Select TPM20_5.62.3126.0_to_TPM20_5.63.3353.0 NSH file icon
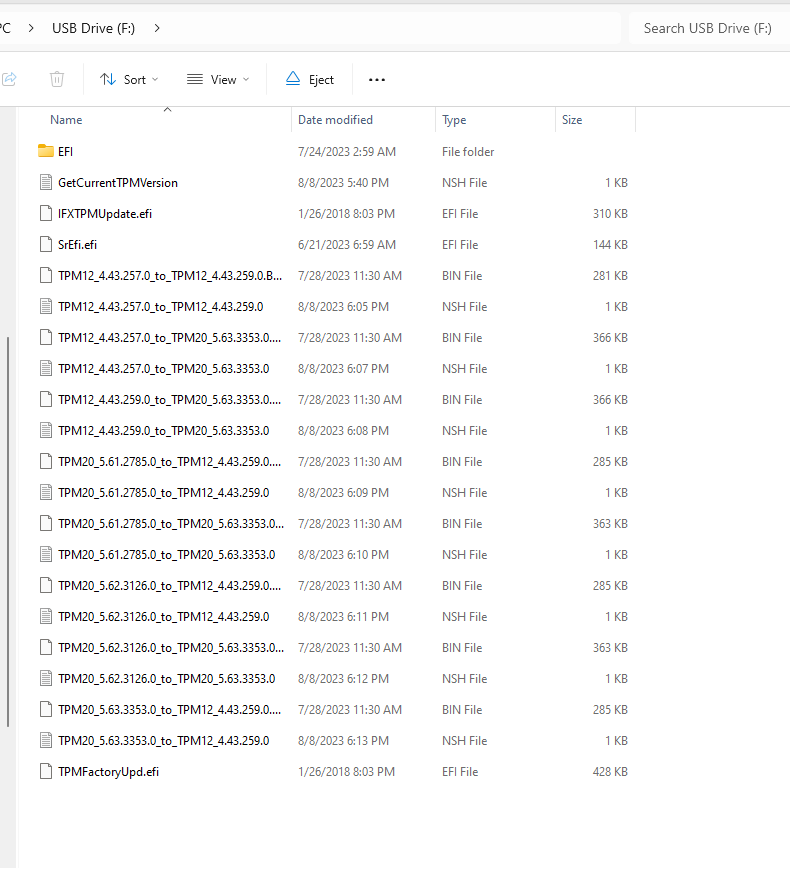The height and width of the screenshot is (871, 790). (46, 679)
